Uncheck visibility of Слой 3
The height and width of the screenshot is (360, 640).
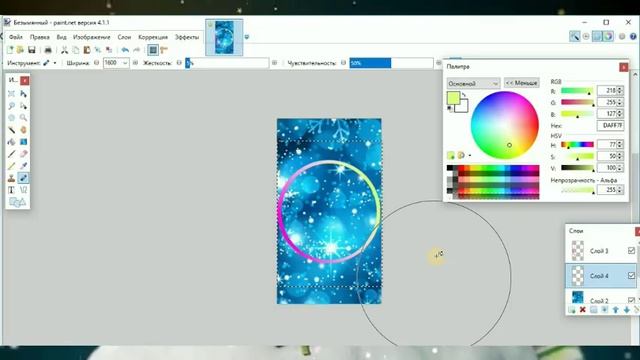631,251
